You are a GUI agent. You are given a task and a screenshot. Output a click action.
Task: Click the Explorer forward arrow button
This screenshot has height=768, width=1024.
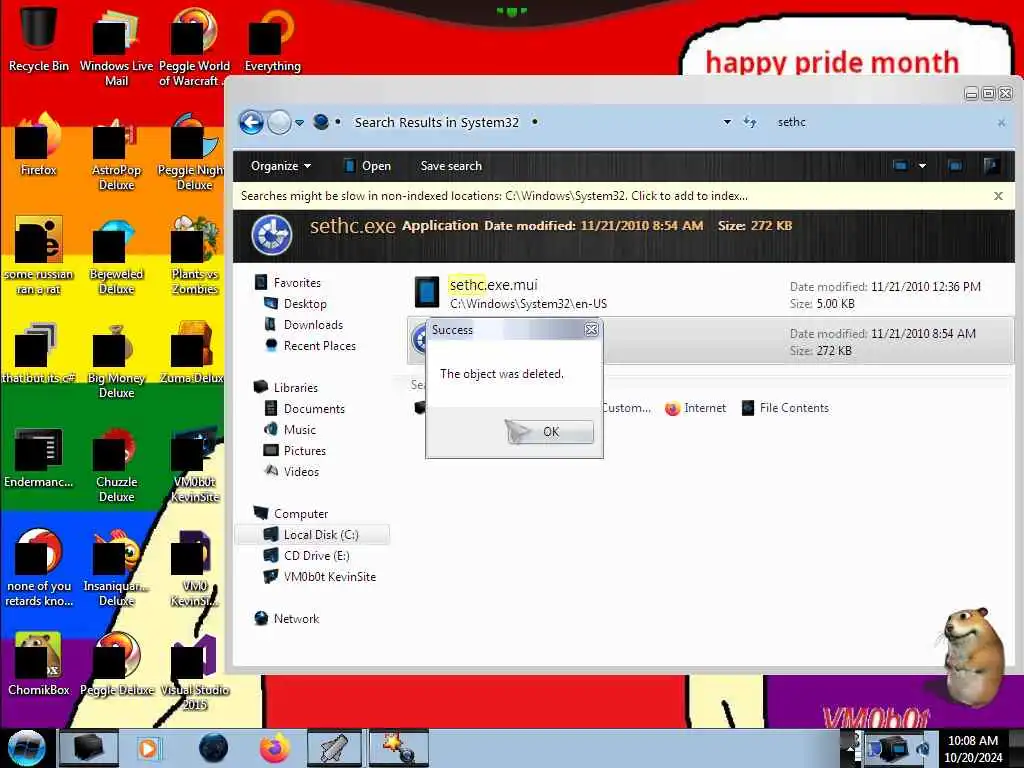point(280,122)
